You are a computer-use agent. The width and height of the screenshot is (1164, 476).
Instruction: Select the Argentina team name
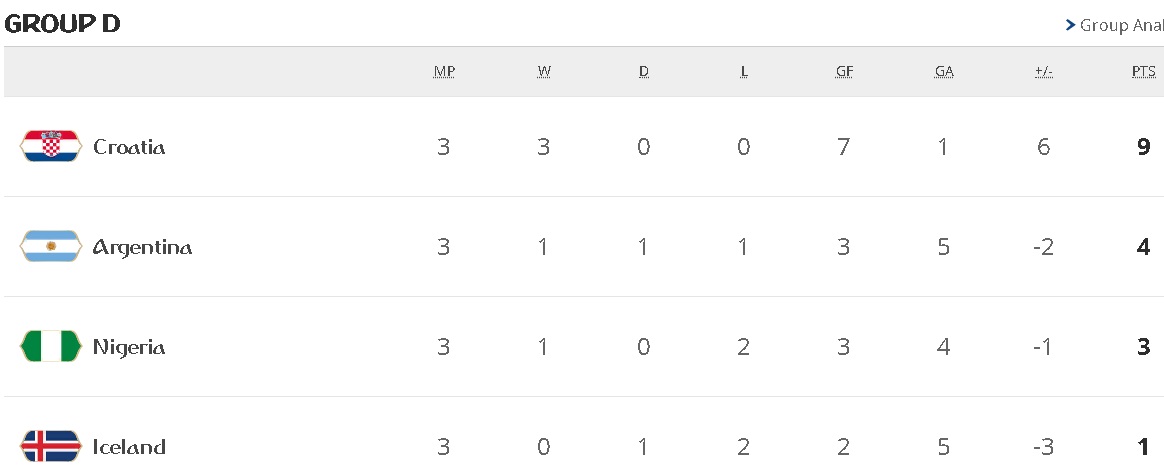point(142,247)
